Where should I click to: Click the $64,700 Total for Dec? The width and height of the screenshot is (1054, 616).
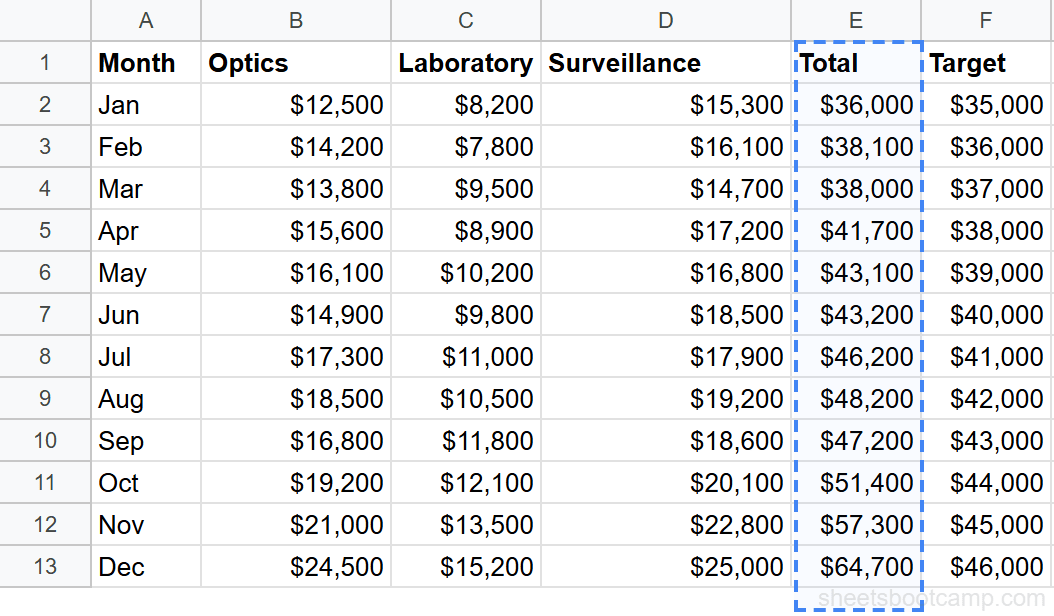(856, 566)
